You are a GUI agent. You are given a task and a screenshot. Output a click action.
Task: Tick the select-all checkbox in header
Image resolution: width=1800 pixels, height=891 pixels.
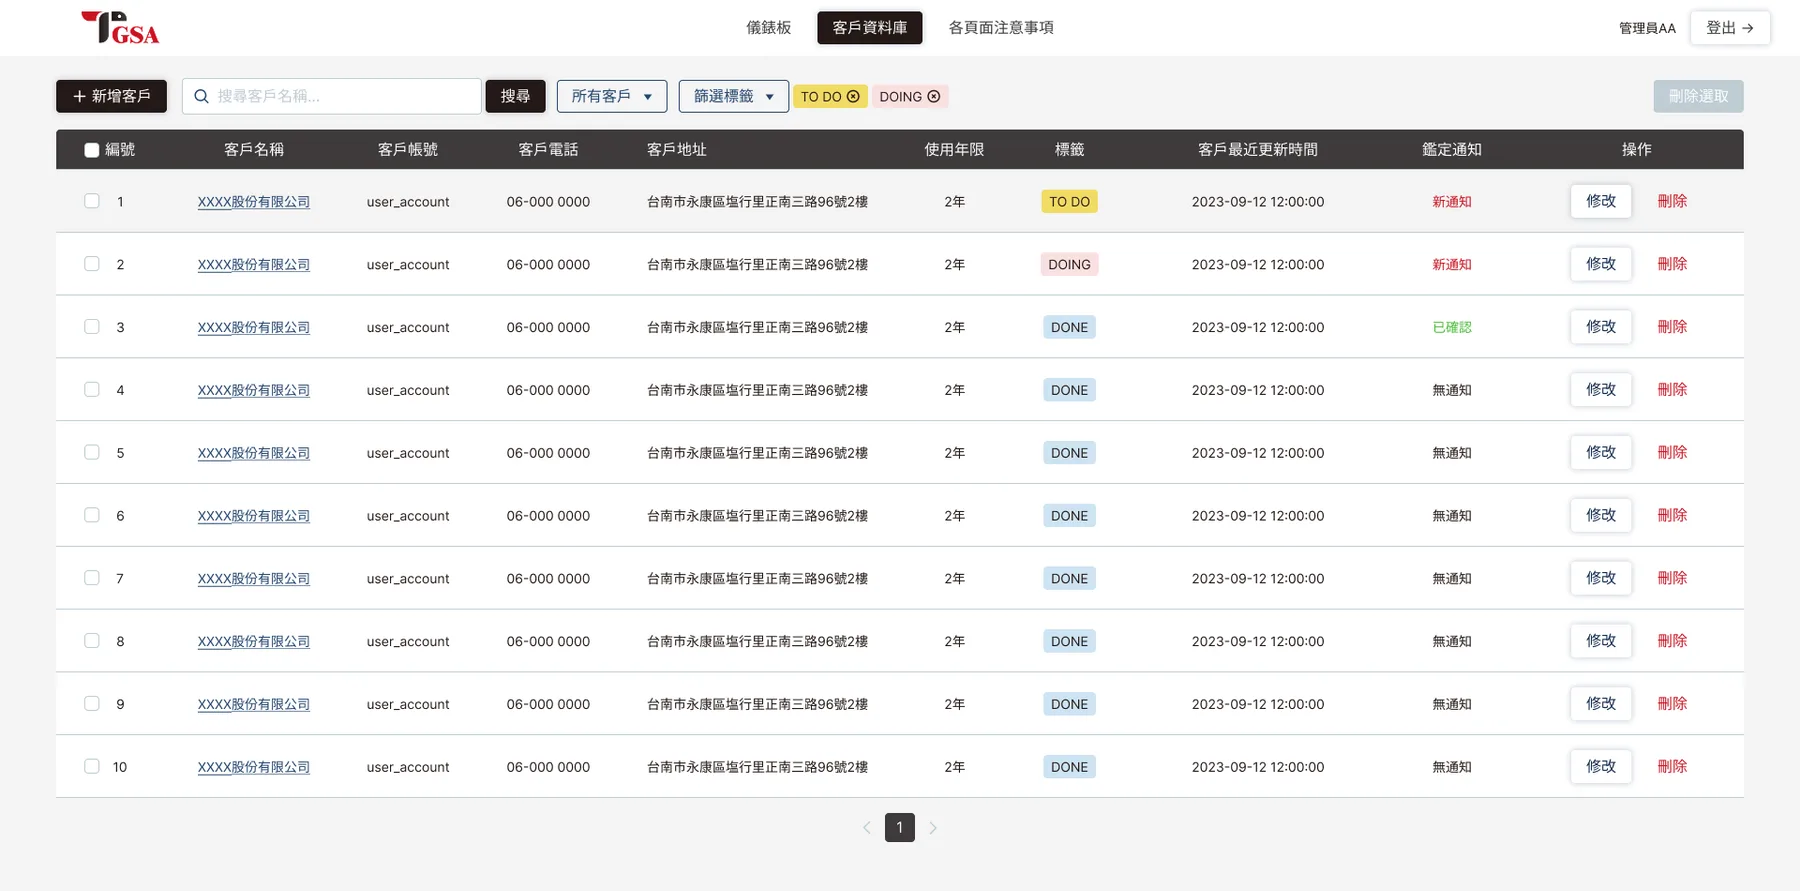coord(92,150)
